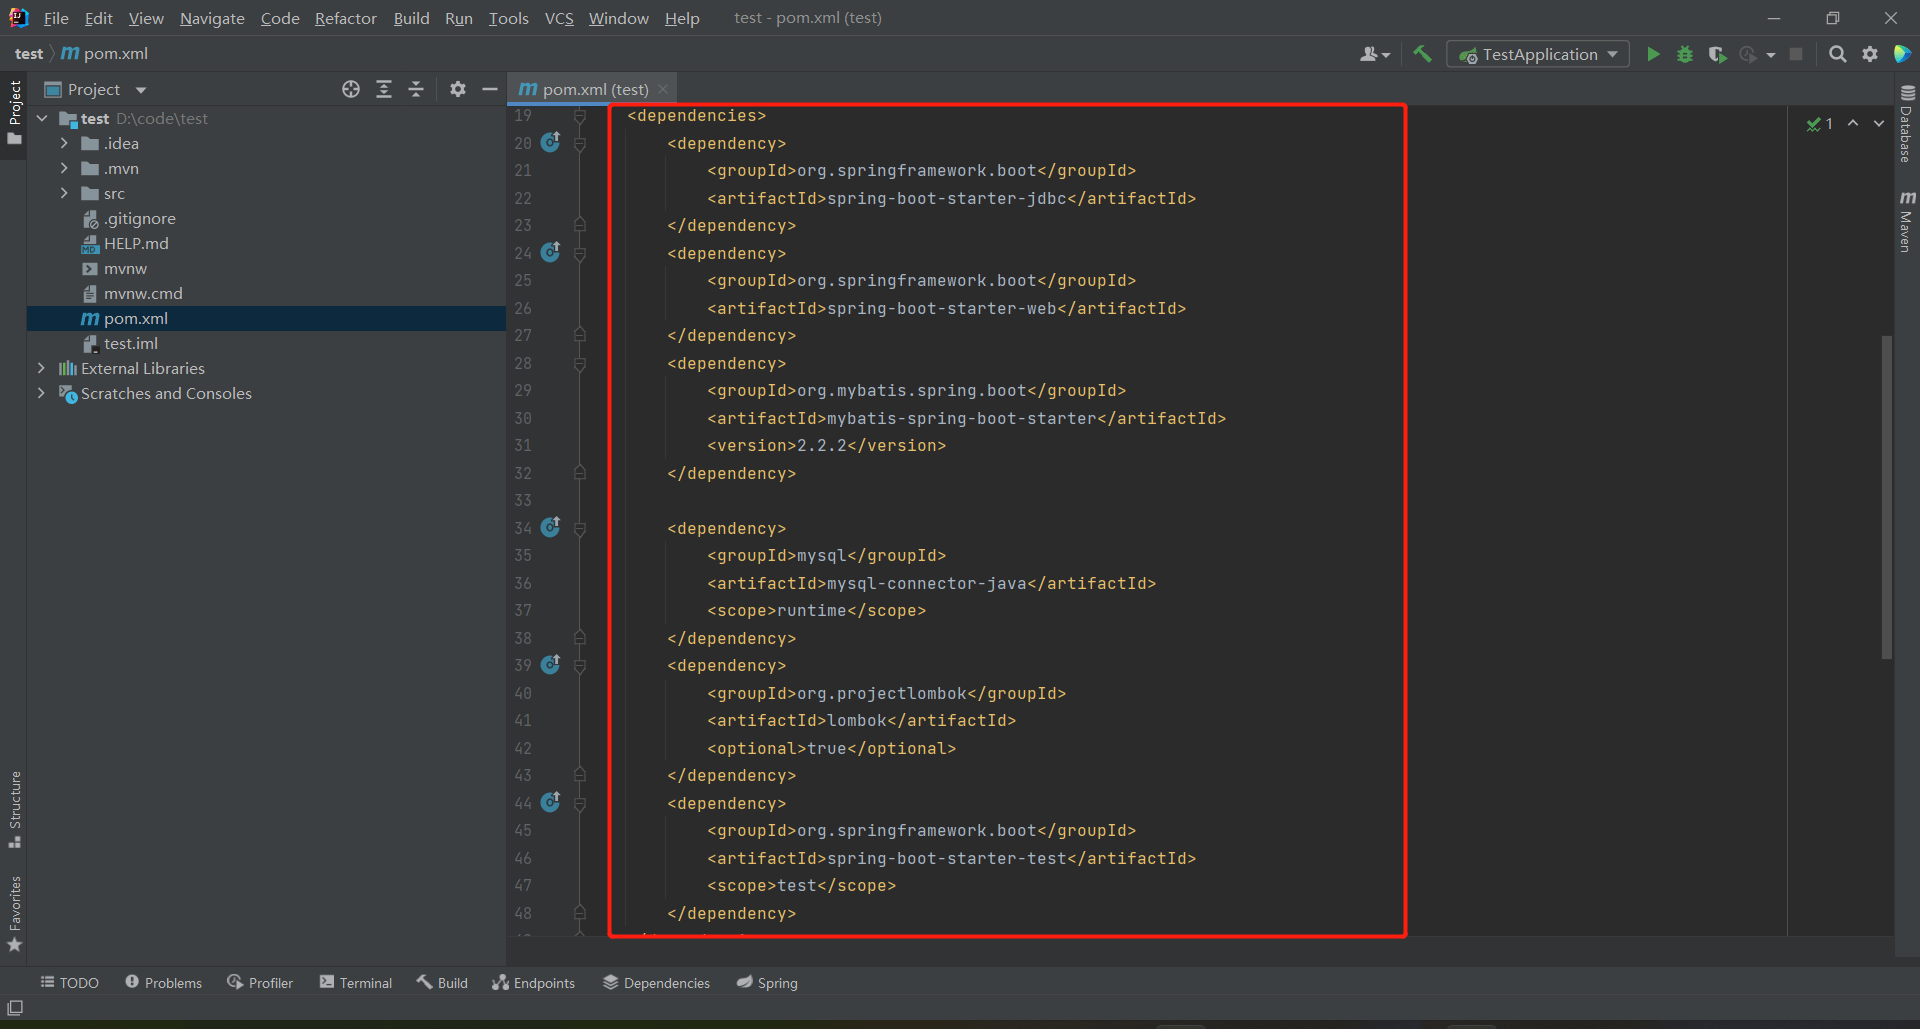Fold the dependency block on line 28

(580, 364)
